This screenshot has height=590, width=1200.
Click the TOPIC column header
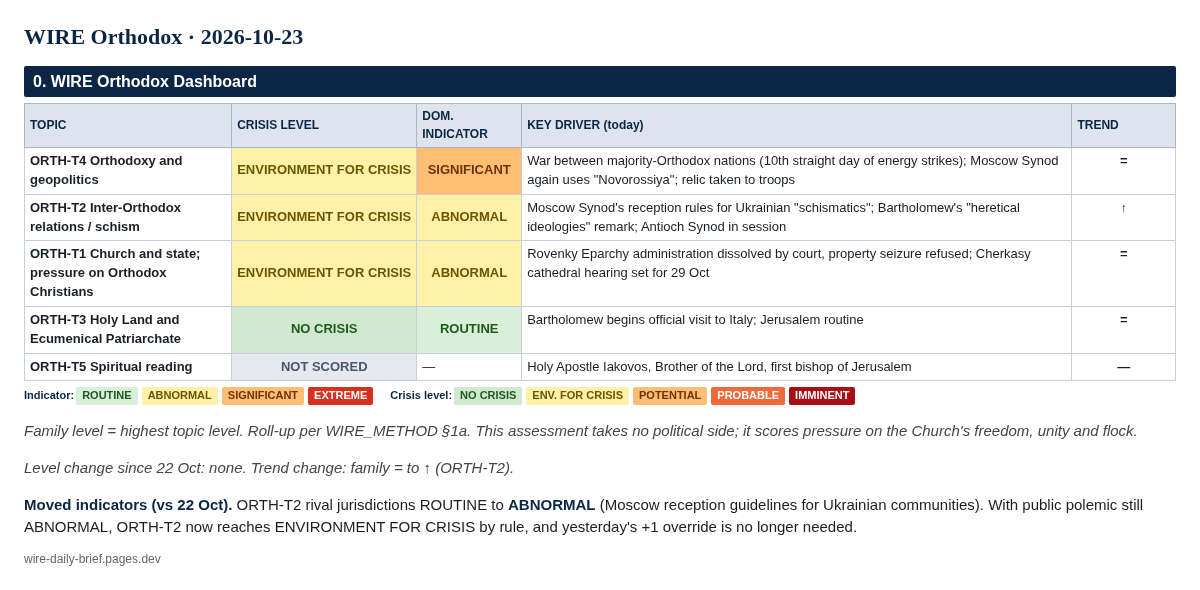128,125
